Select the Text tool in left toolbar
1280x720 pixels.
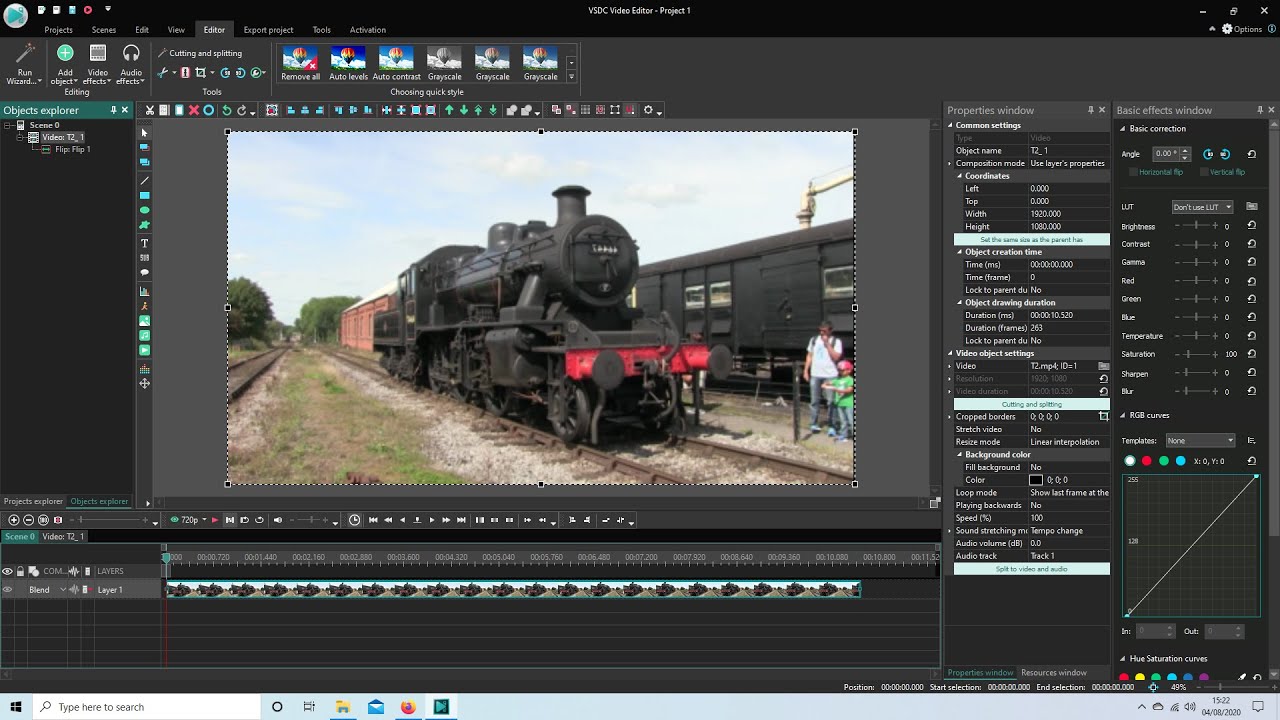point(145,243)
